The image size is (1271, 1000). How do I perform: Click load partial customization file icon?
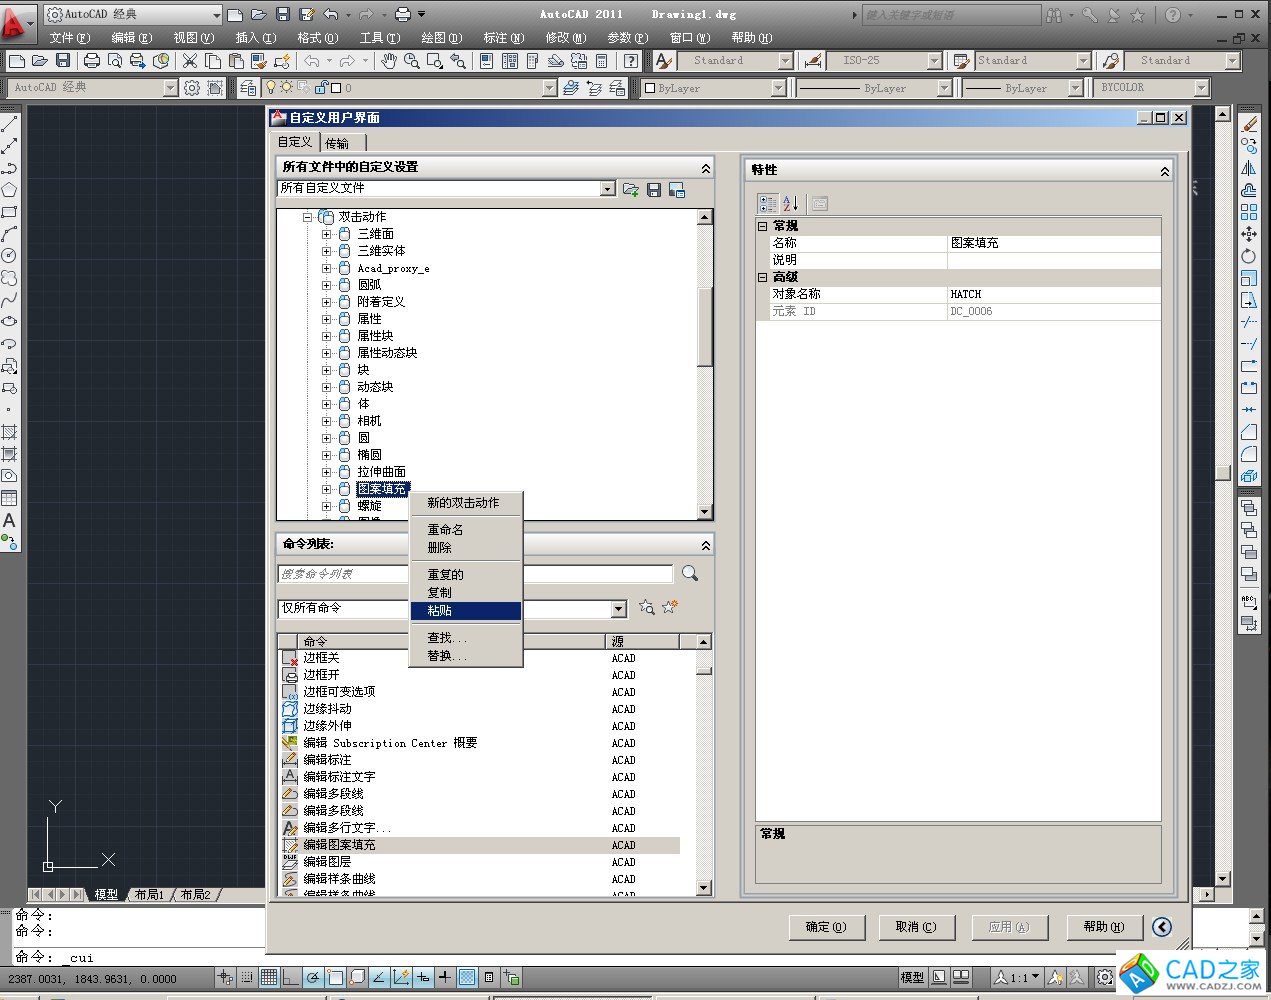[631, 189]
